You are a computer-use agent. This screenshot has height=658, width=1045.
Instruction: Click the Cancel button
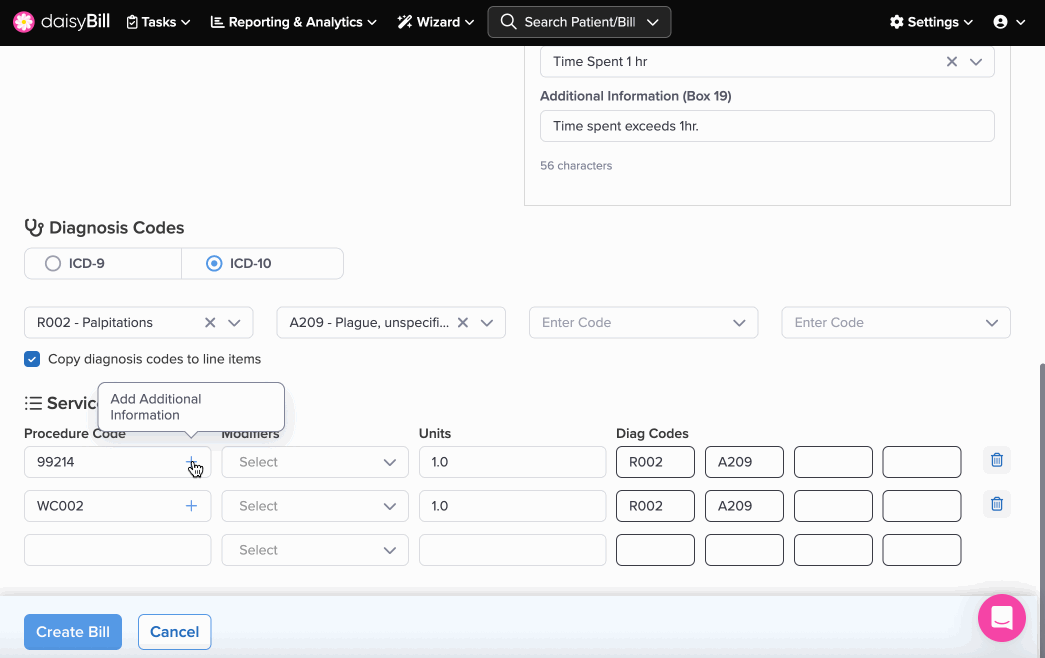pos(174,632)
